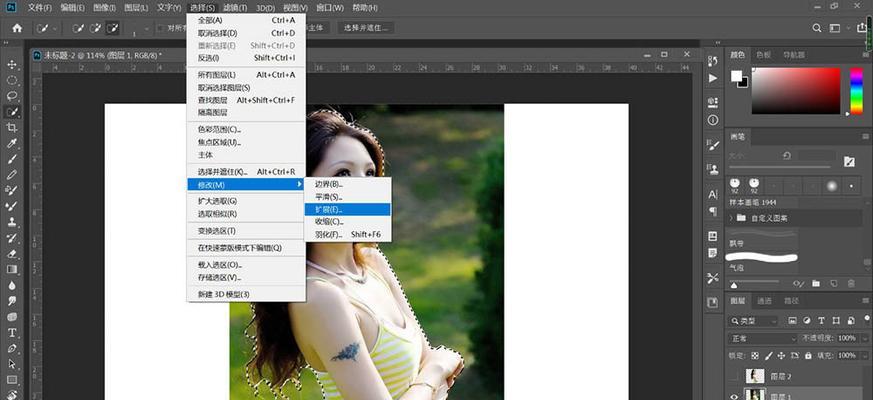Screen dimensions: 873x400
Task: Toggle lock position icon
Action: [781, 355]
